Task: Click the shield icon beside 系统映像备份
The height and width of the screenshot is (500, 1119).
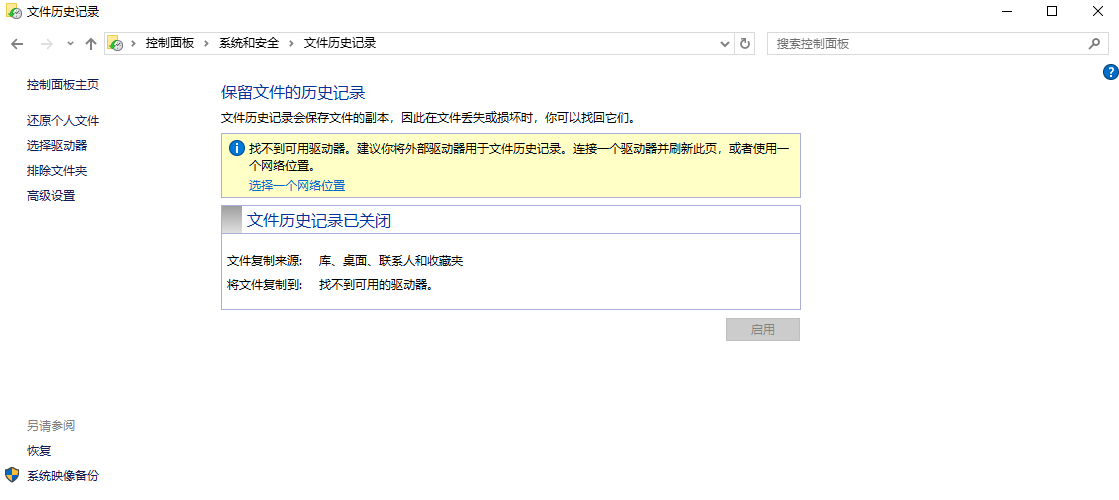Action: pyautogui.click(x=12, y=475)
